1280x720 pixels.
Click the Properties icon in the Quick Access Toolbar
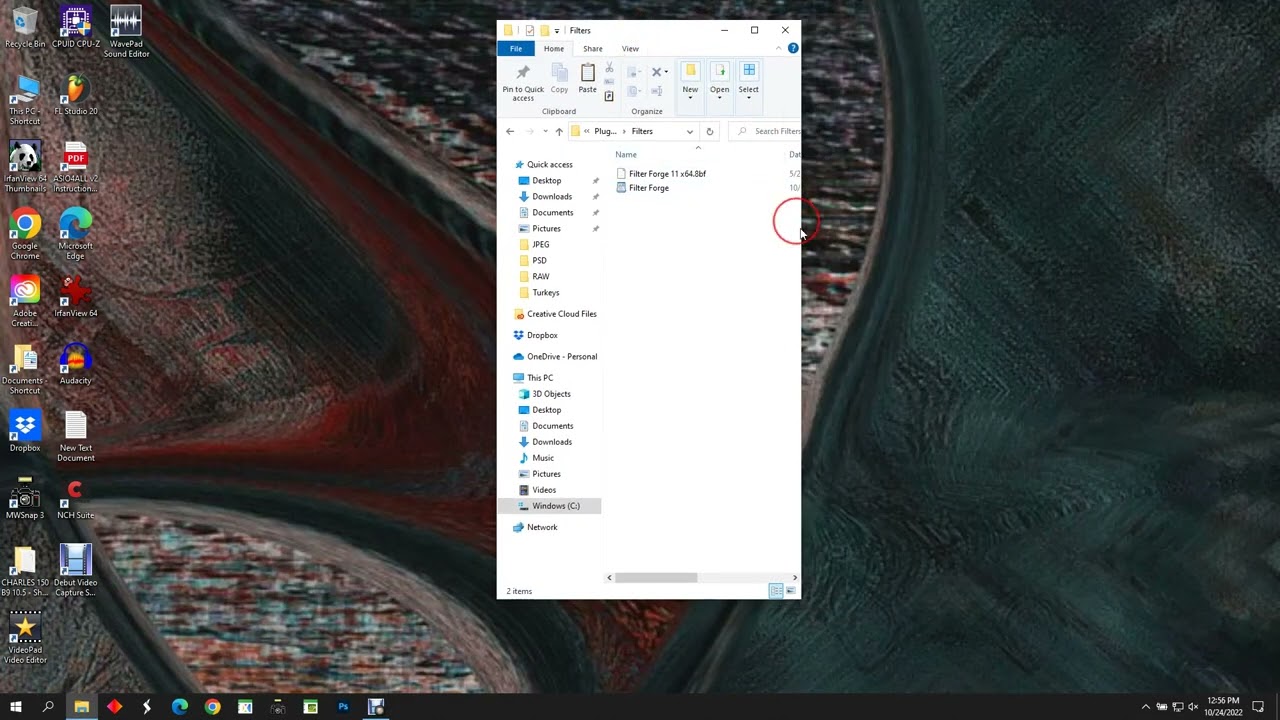(x=530, y=30)
